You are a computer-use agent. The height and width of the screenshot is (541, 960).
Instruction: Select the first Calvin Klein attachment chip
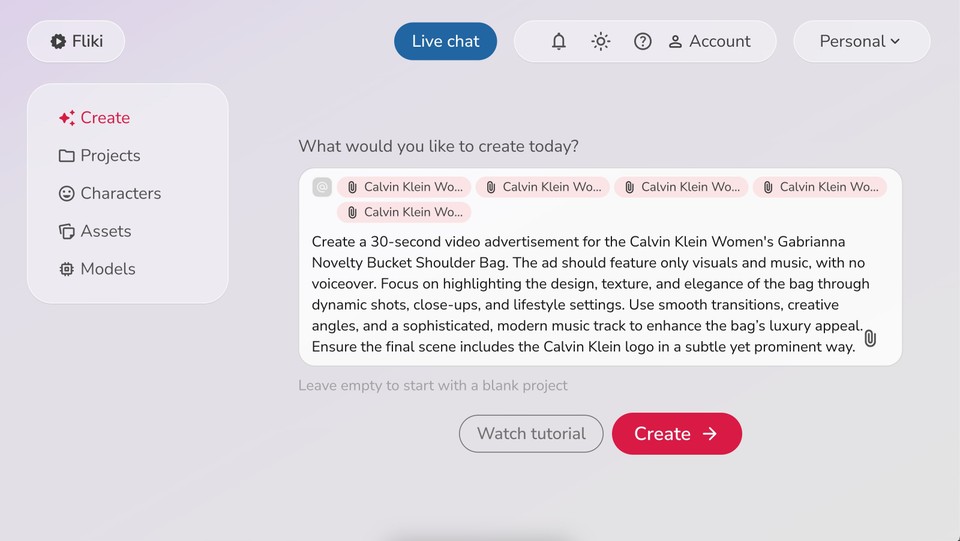coord(404,187)
